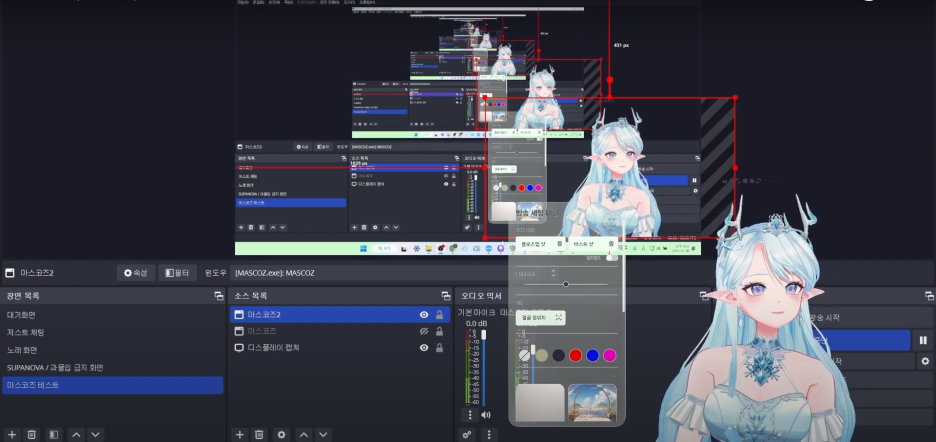The height and width of the screenshot is (442, 936).
Task: Toggle the switch below 버스트 샷 in MASCOZ panel
Action: (611, 257)
